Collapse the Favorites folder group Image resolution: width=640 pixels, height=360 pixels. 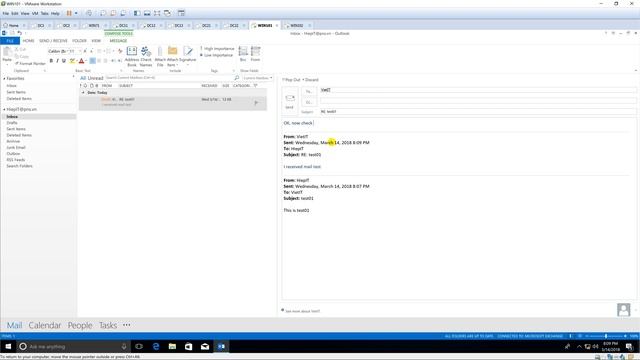(x=4, y=78)
